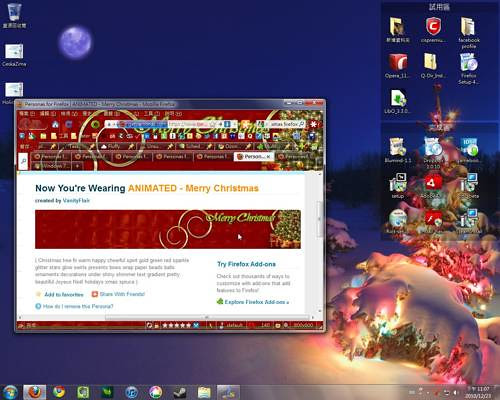
Task: Open the Windows Start menu
Action: coord(10,392)
